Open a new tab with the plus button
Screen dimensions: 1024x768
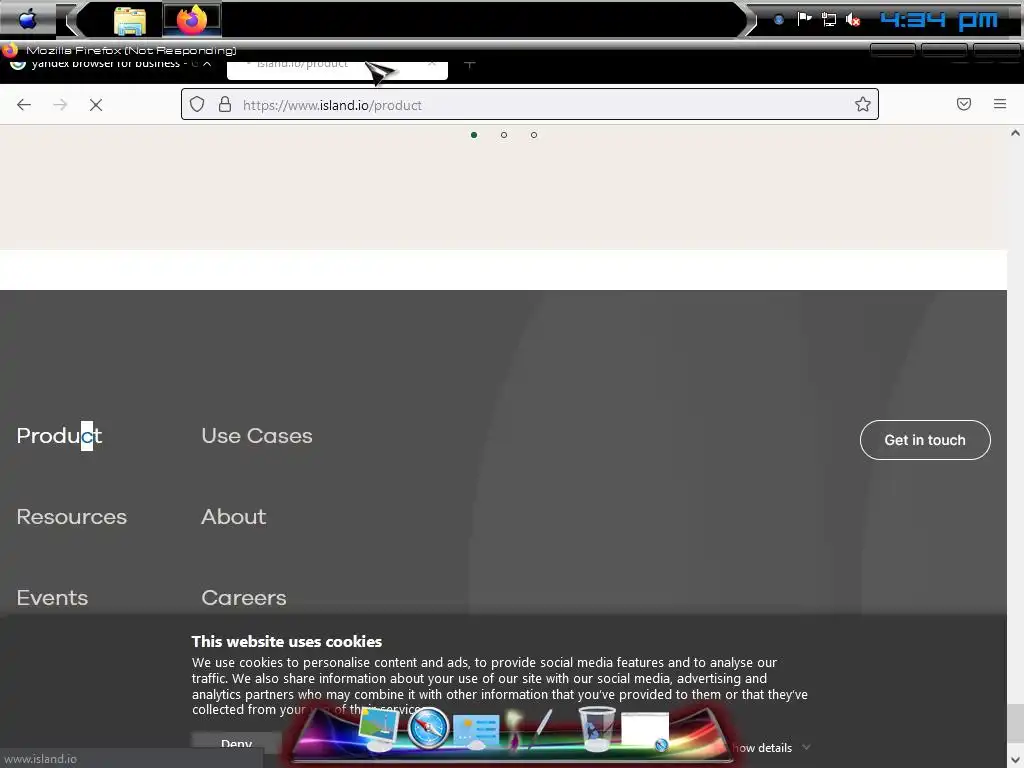click(470, 65)
